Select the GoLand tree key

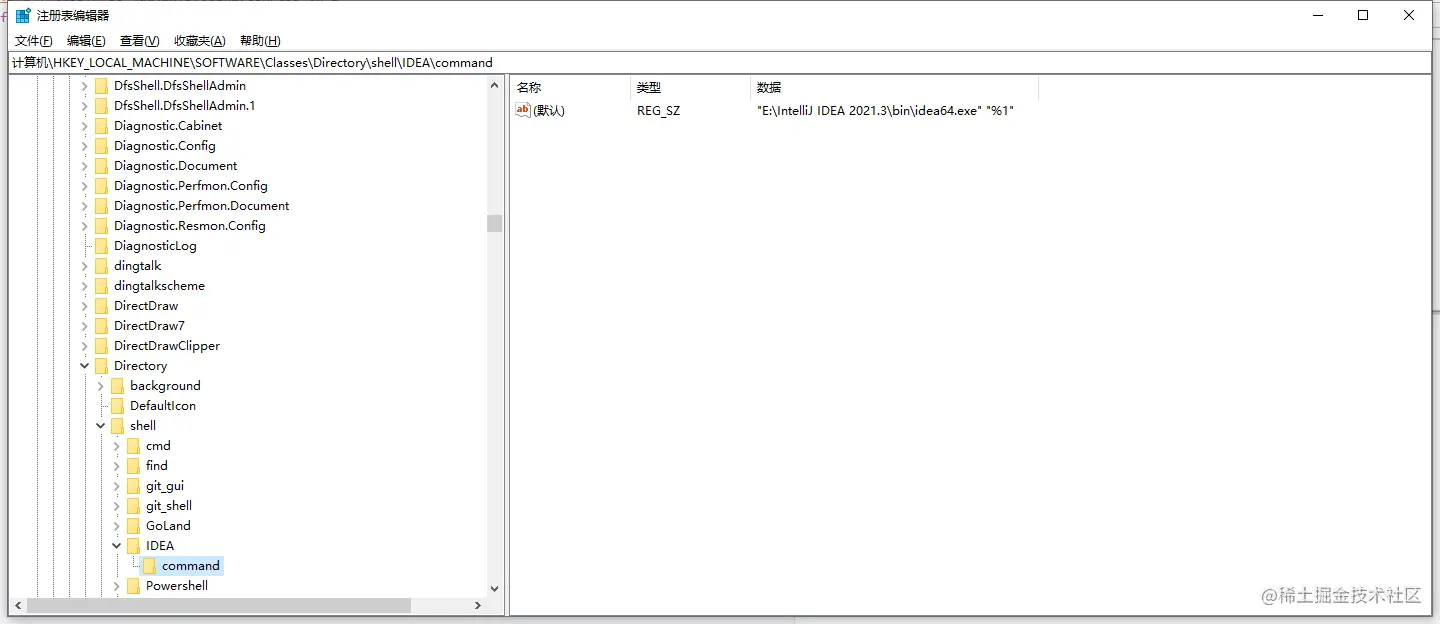tap(168, 526)
